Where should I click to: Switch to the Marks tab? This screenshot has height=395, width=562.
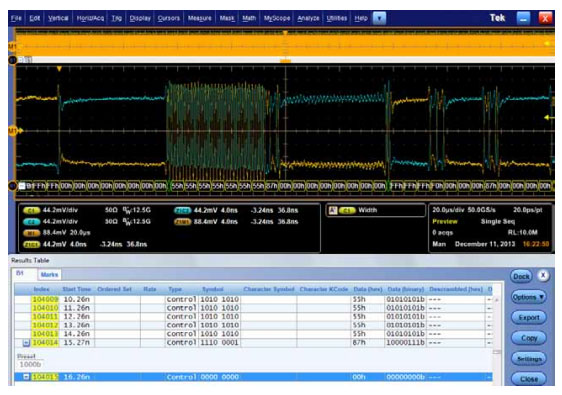[49, 275]
